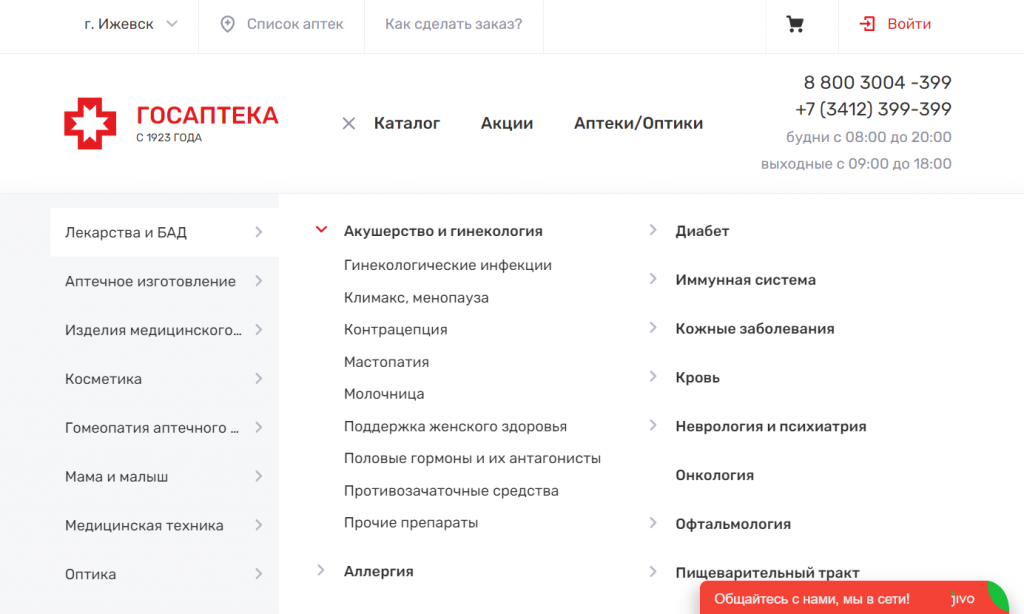Open Неврология и психиатрия category link
Image resolution: width=1024 pixels, height=614 pixels.
coord(771,427)
